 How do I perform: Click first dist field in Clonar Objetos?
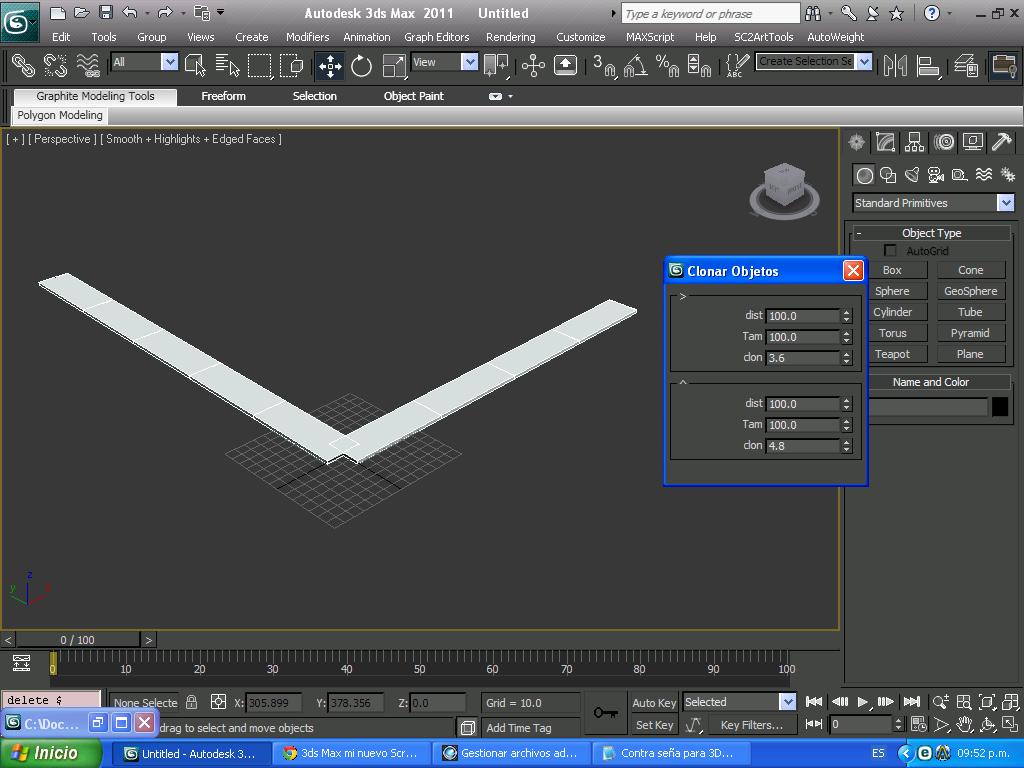pyautogui.click(x=803, y=316)
